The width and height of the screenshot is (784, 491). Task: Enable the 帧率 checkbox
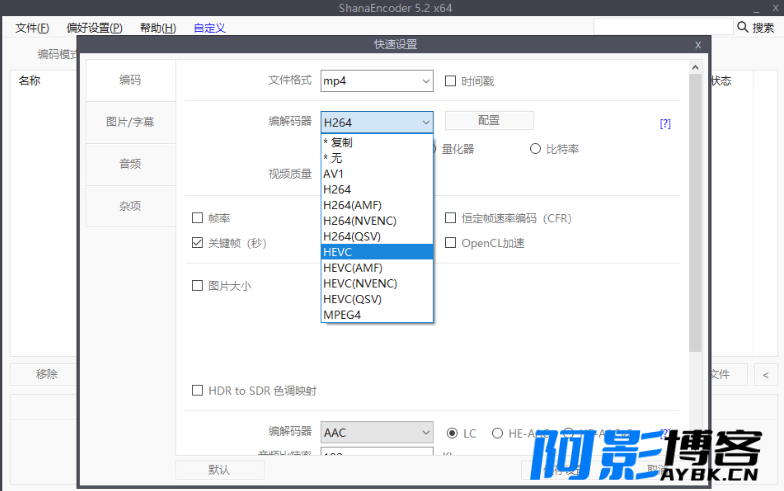[x=198, y=218]
